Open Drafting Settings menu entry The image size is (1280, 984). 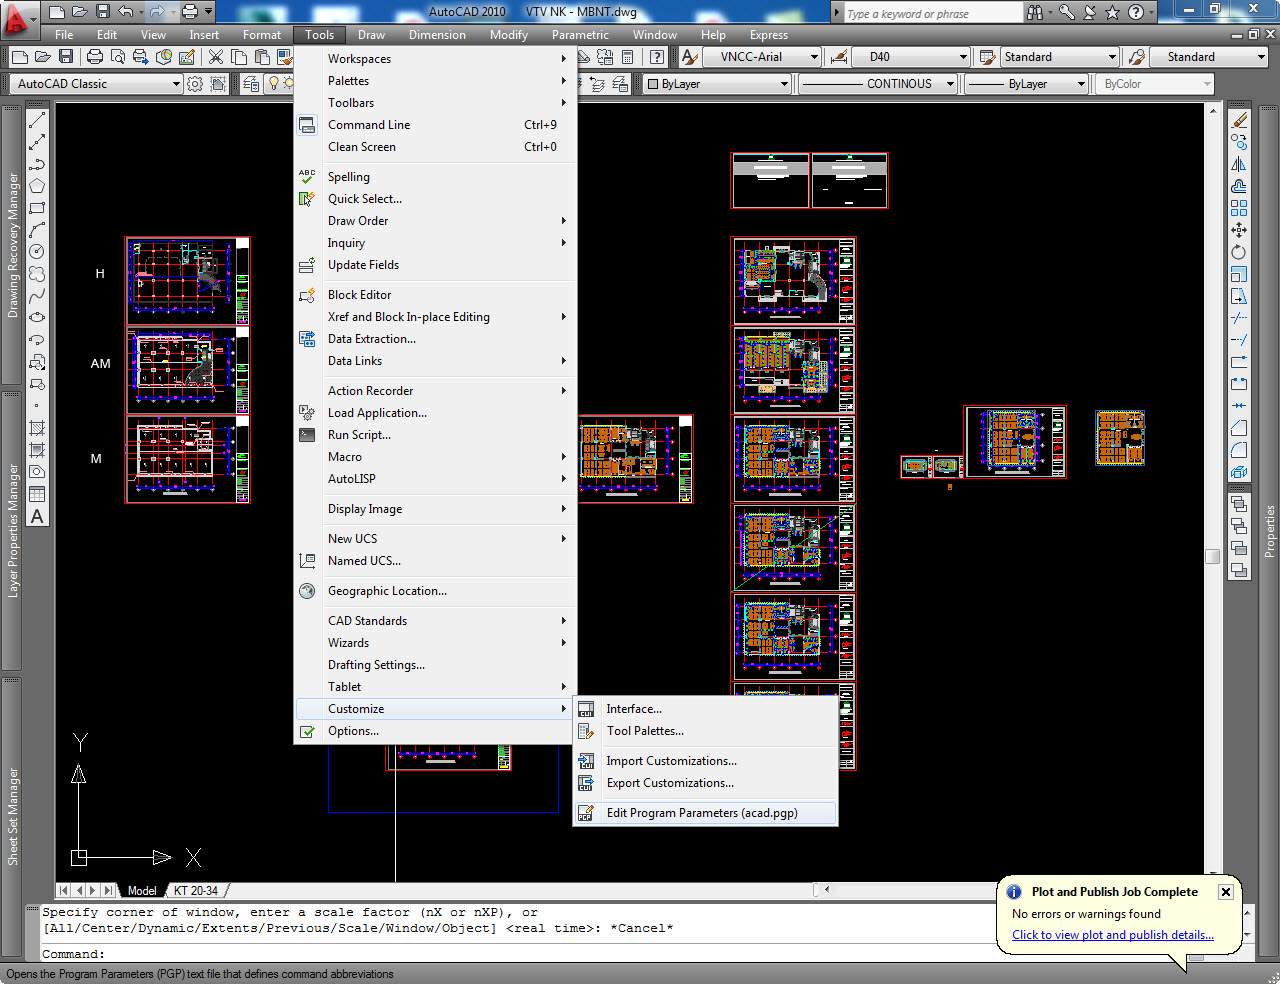point(436,665)
